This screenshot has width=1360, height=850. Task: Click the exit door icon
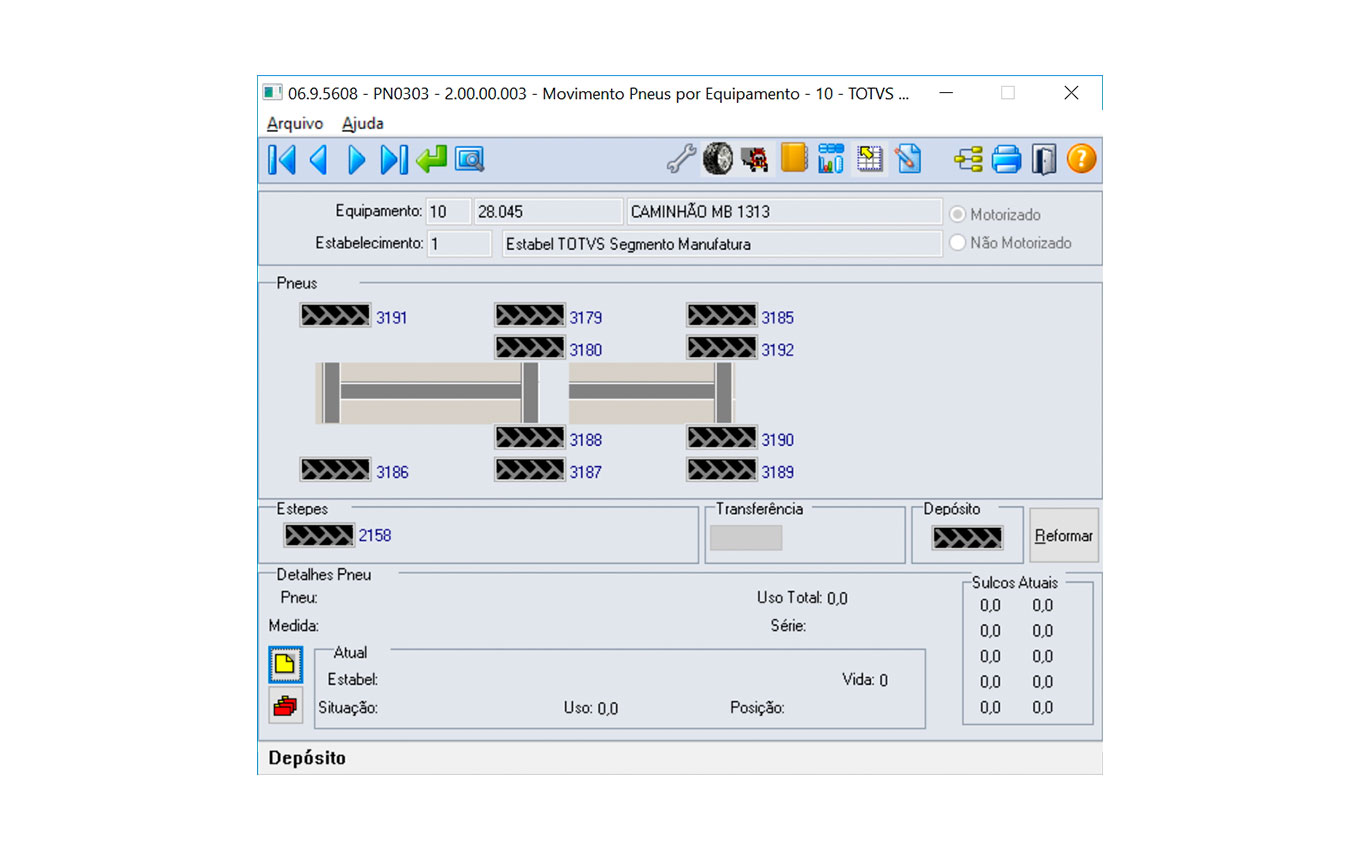point(1043,159)
